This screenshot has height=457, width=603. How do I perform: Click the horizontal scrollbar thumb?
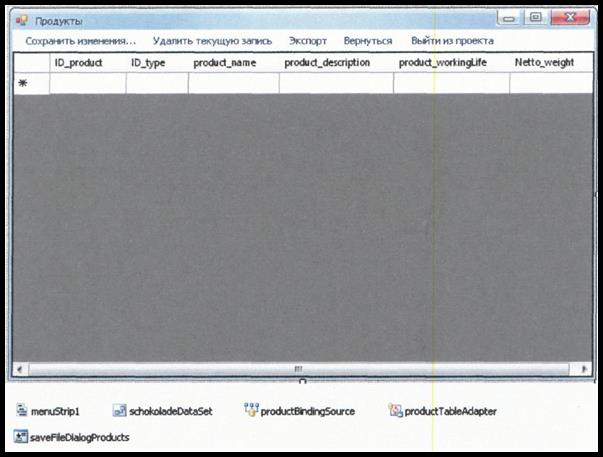298,369
